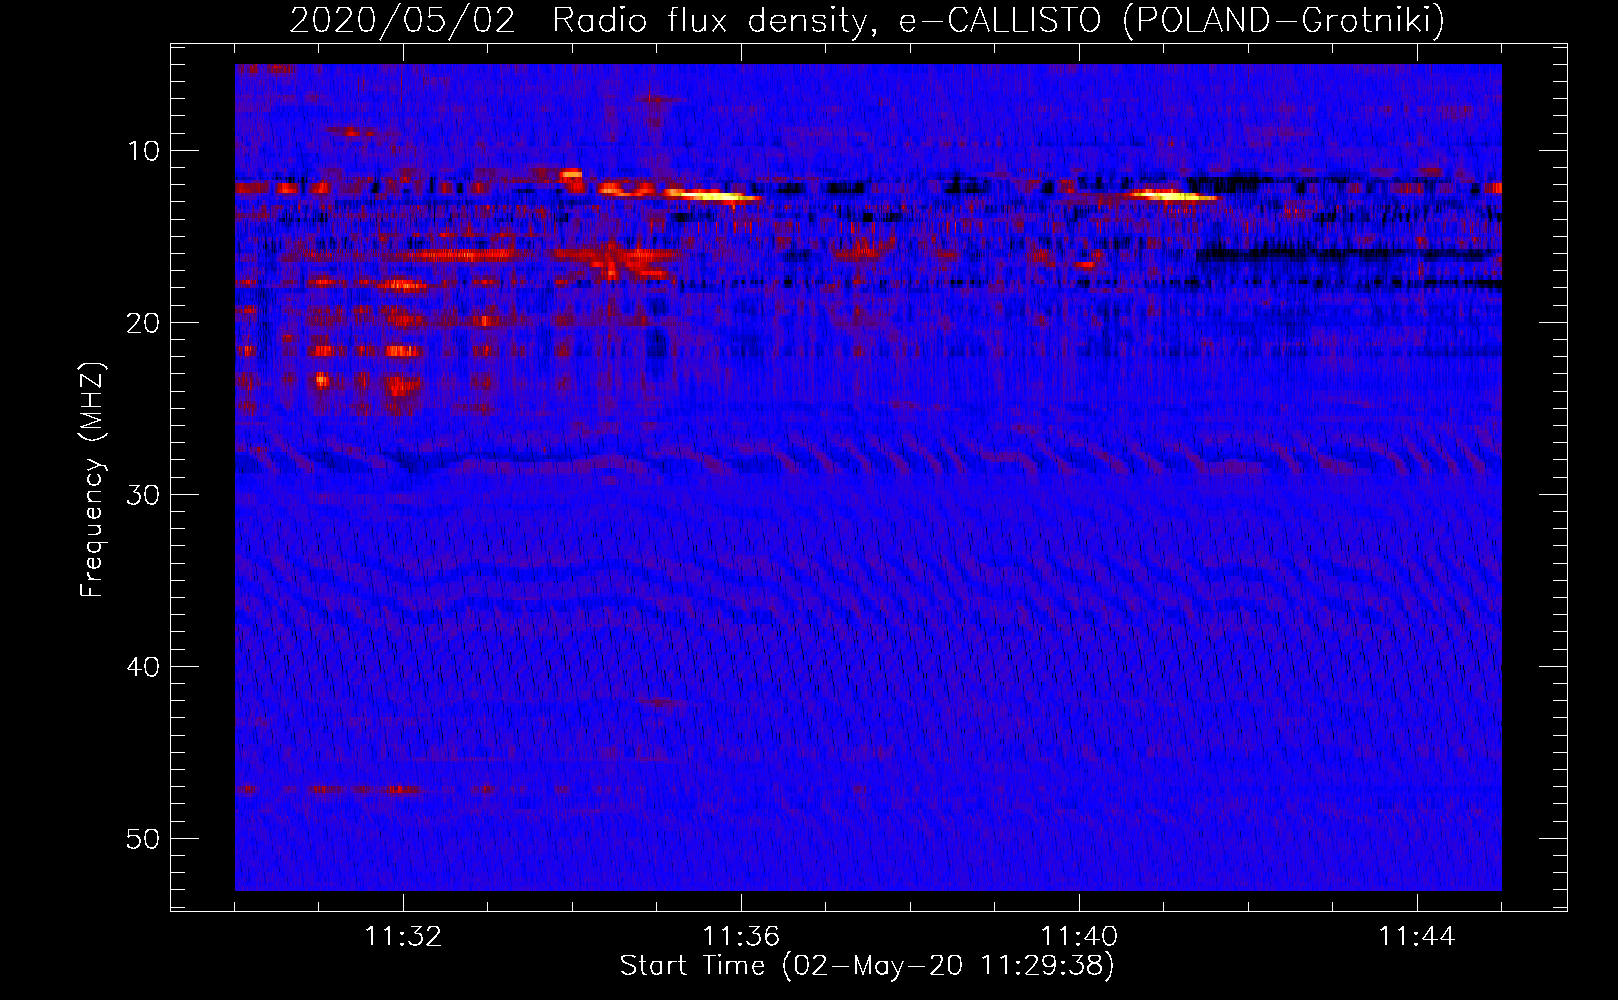The height and width of the screenshot is (1000, 1618).
Task: Click the frequency tick label 20
Action: pos(144,323)
